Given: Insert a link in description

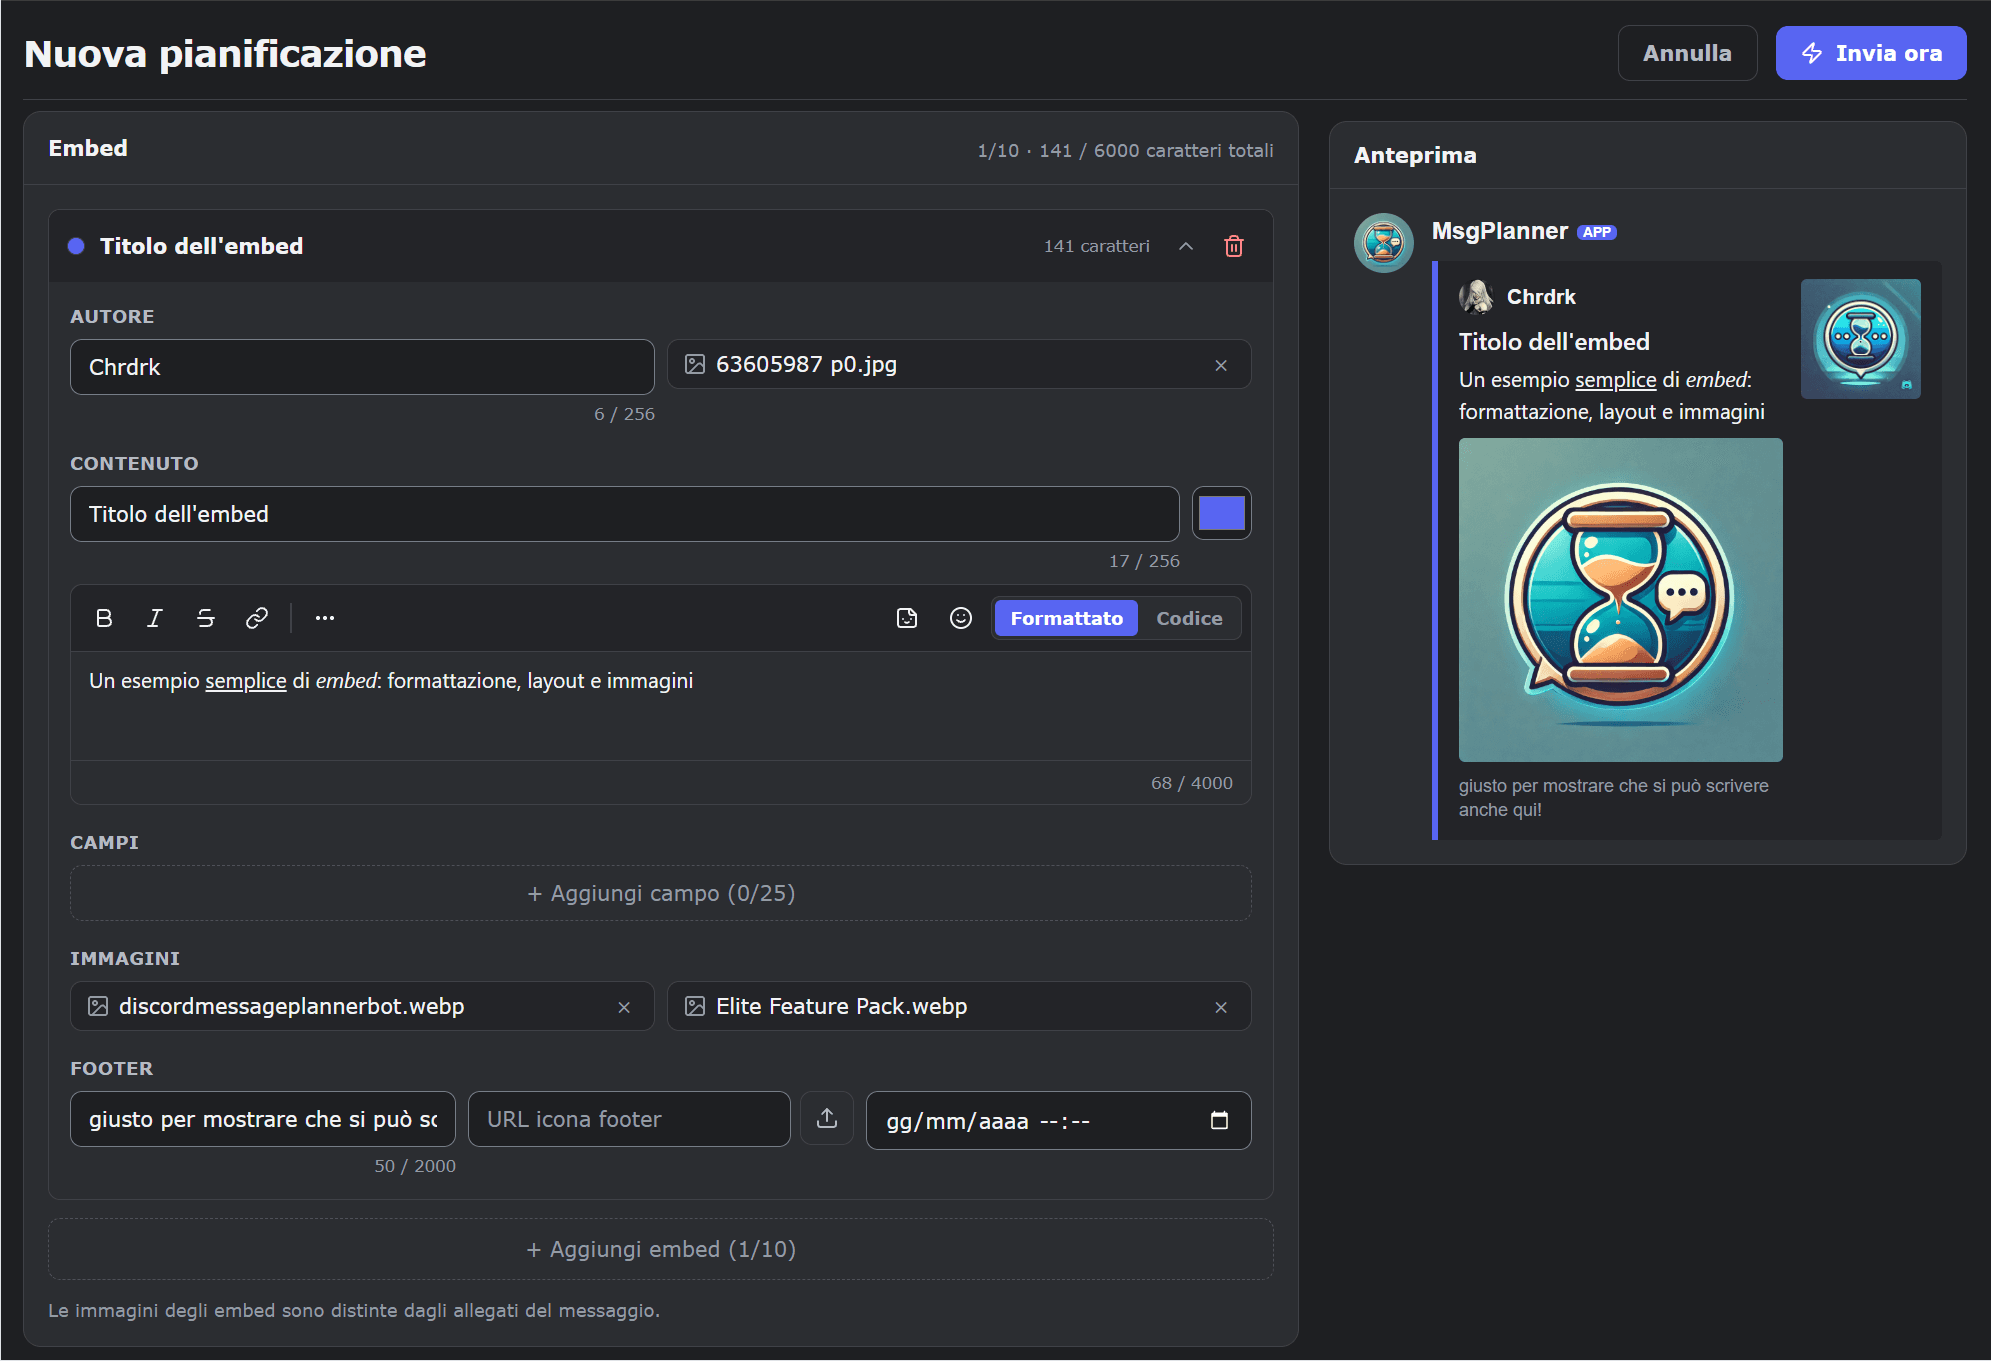Looking at the screenshot, I should point(257,618).
